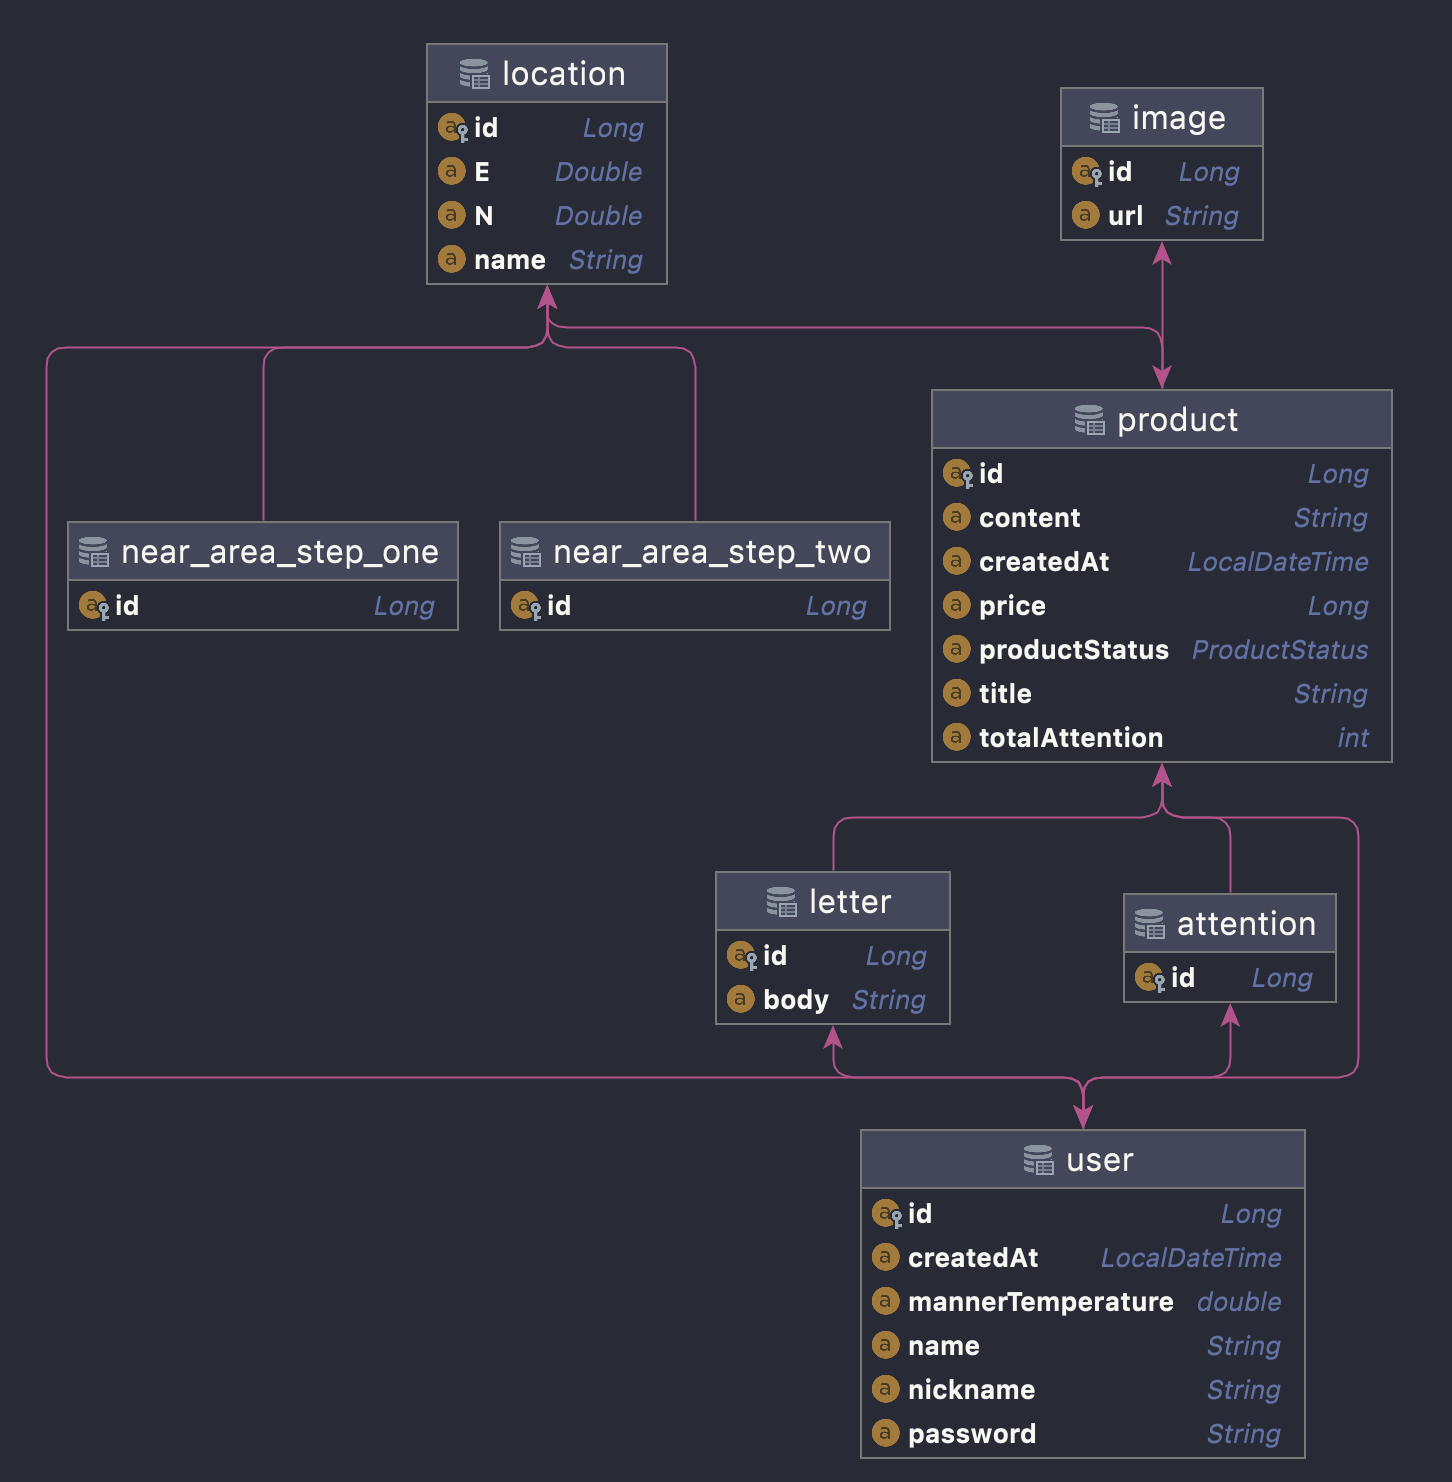The width and height of the screenshot is (1452, 1482).
Task: Select the image table header
Action: (x=1161, y=116)
